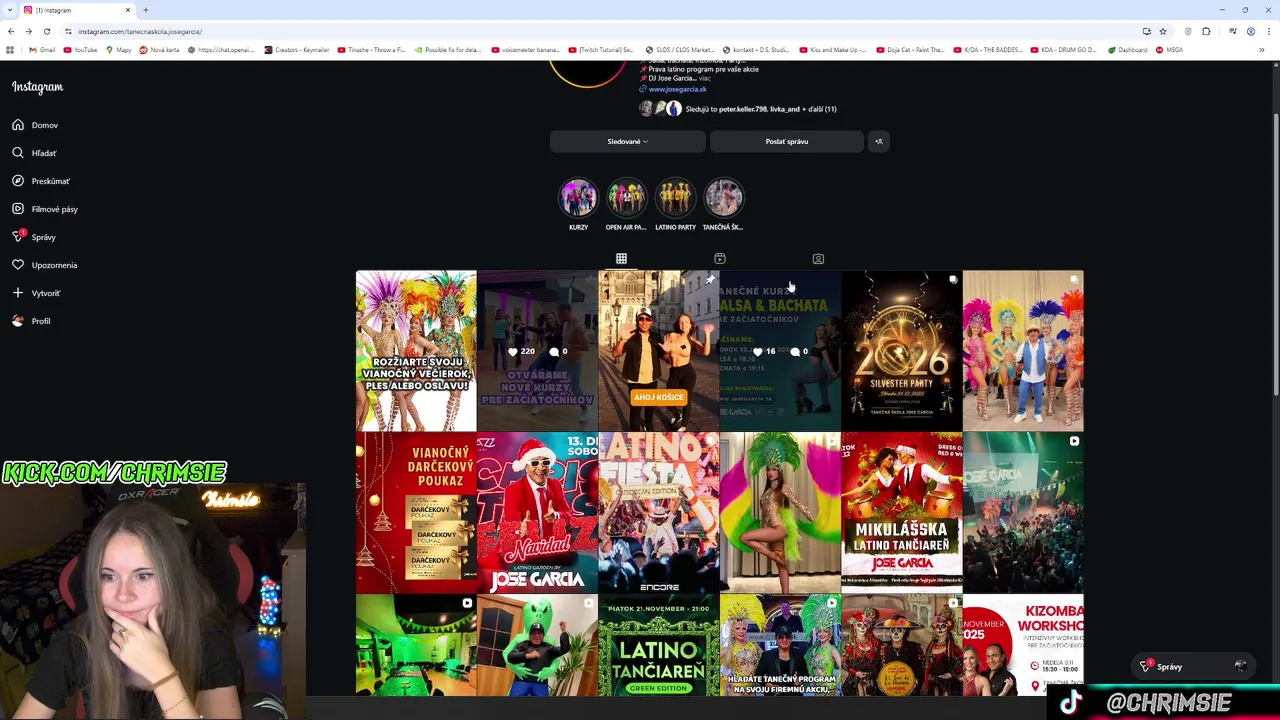Screen dimensions: 1280x720
Task: Open the MEGA bookmark
Action: point(1169,50)
